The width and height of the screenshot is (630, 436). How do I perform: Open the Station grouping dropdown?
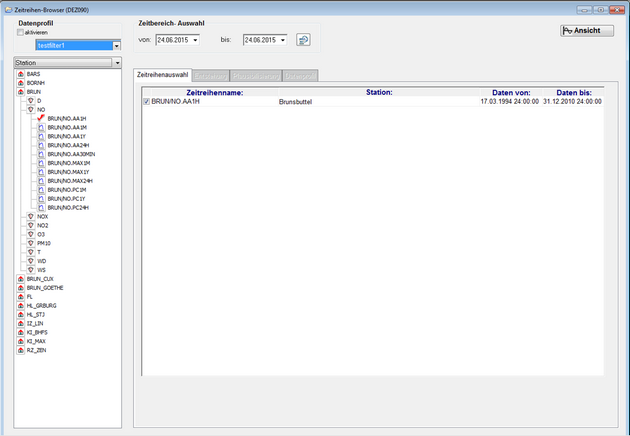[x=116, y=62]
